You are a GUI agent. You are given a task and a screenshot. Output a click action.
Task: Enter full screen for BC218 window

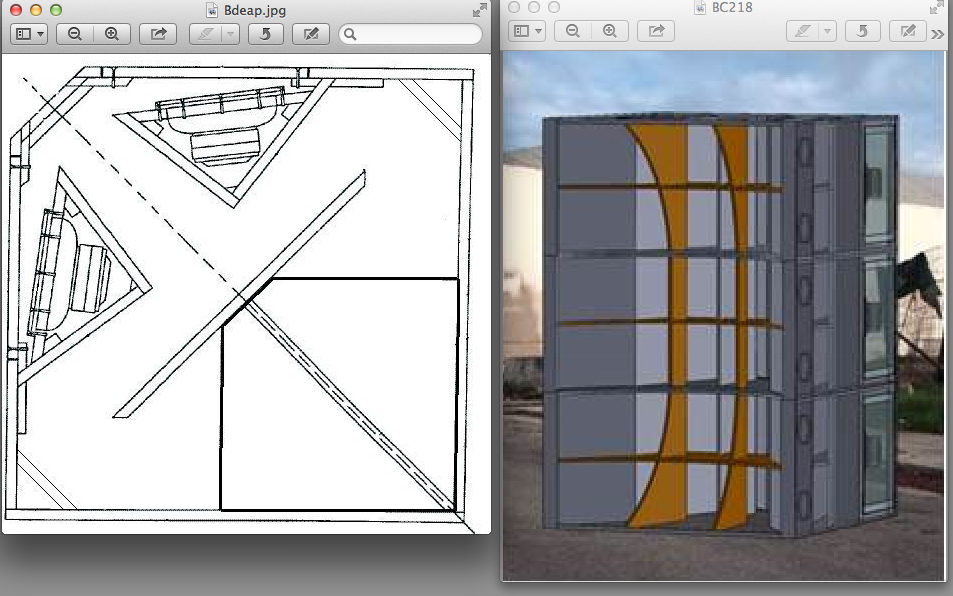click(x=937, y=7)
